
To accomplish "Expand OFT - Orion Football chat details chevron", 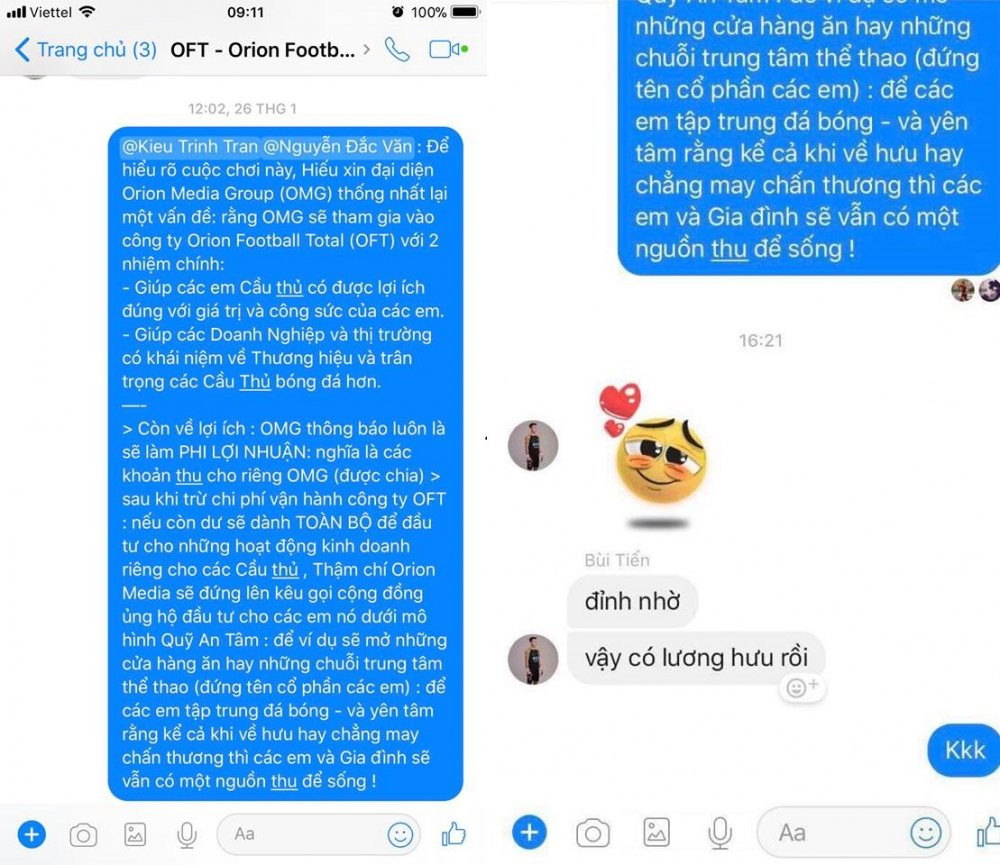I will (366, 49).
